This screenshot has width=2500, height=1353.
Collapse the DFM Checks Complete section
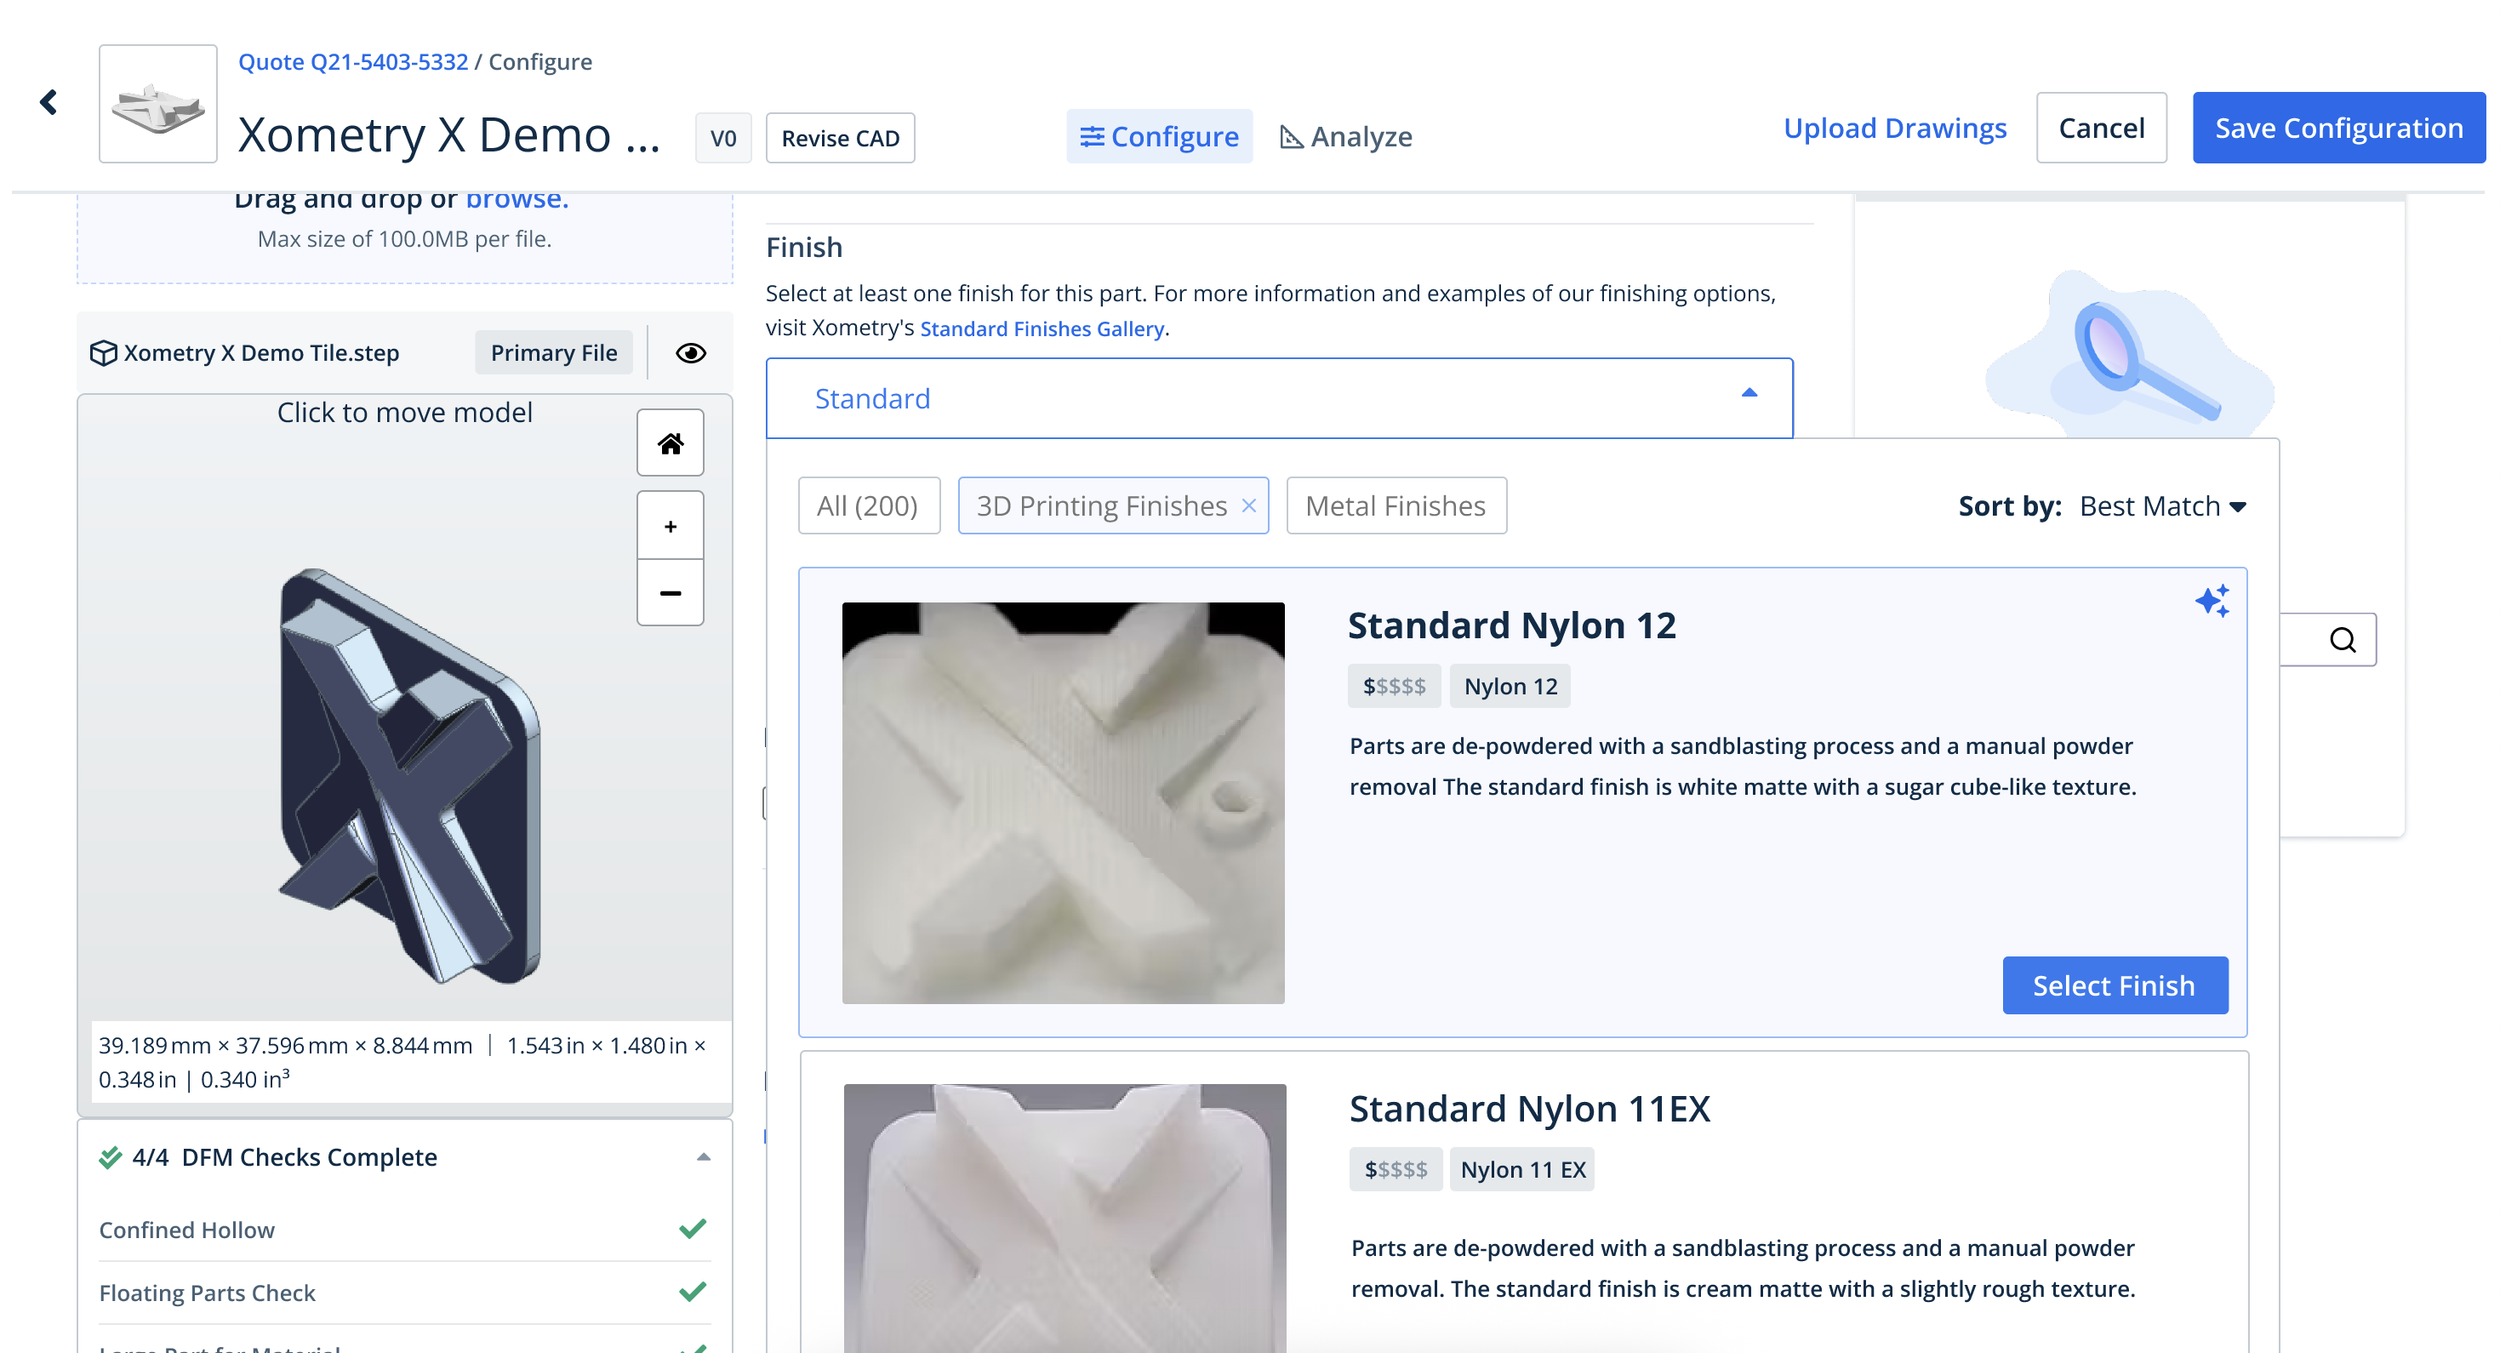(703, 1157)
